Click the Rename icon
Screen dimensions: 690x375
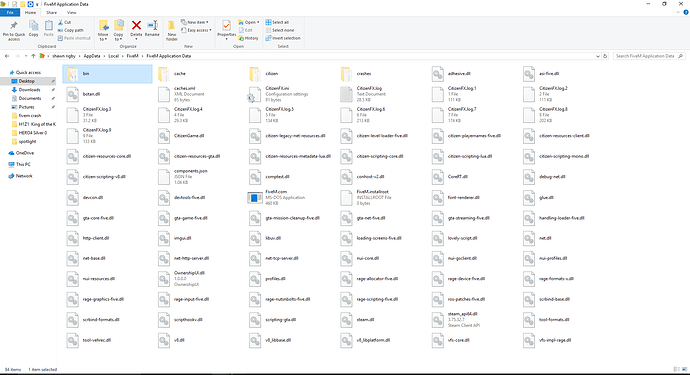point(152,26)
